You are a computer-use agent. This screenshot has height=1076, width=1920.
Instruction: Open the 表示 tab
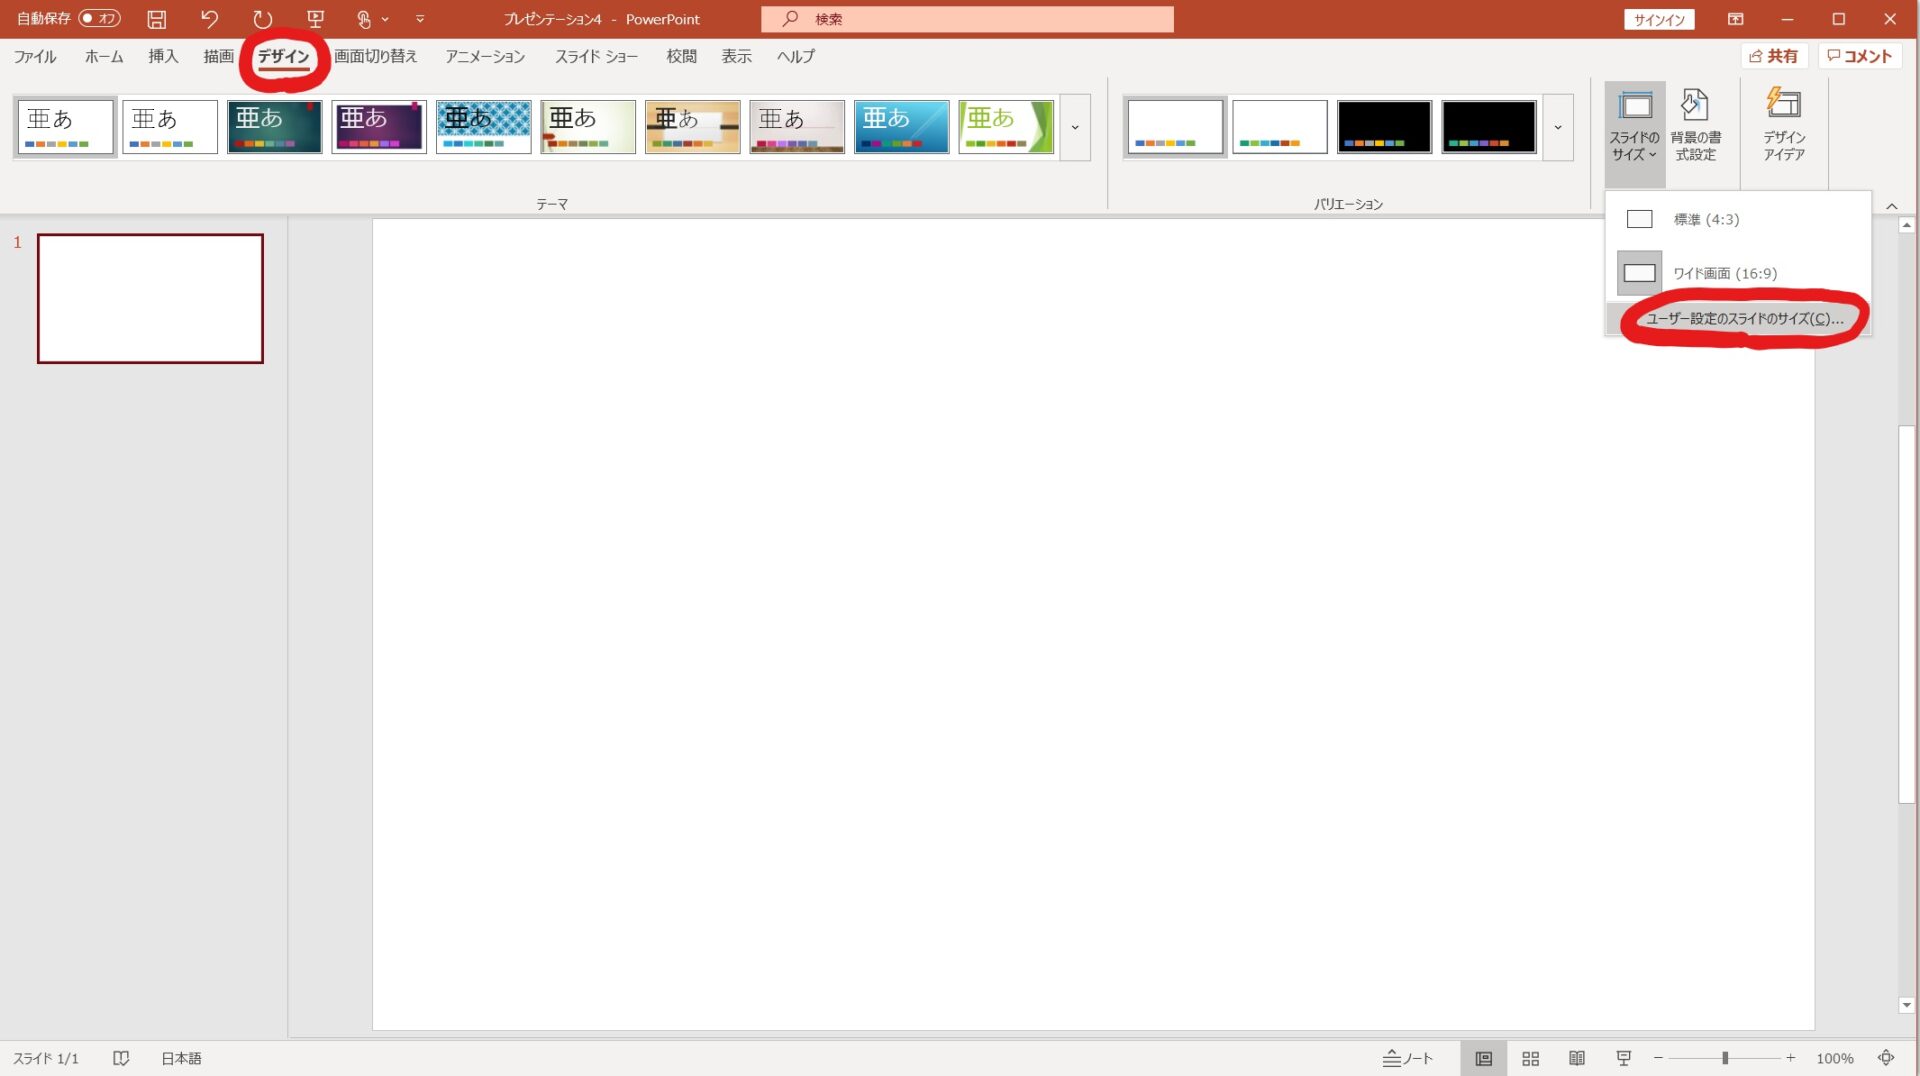pos(737,56)
